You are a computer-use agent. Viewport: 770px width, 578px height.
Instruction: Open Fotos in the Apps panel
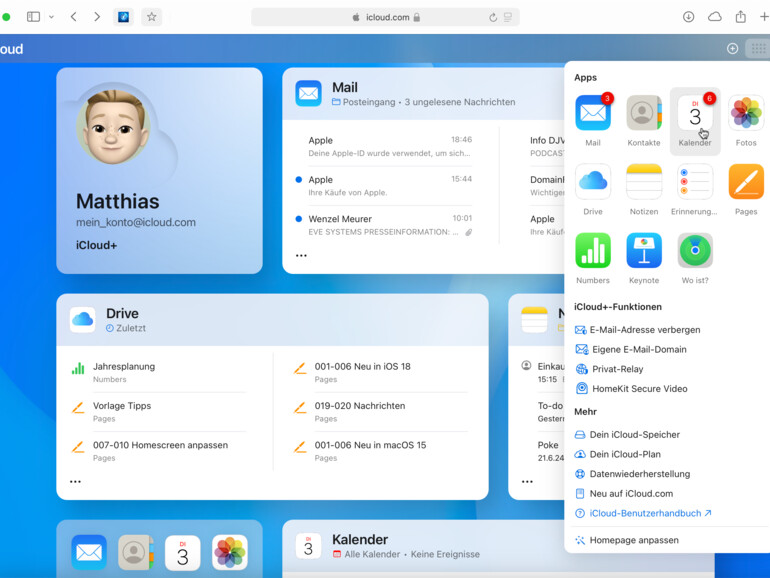pos(746,113)
